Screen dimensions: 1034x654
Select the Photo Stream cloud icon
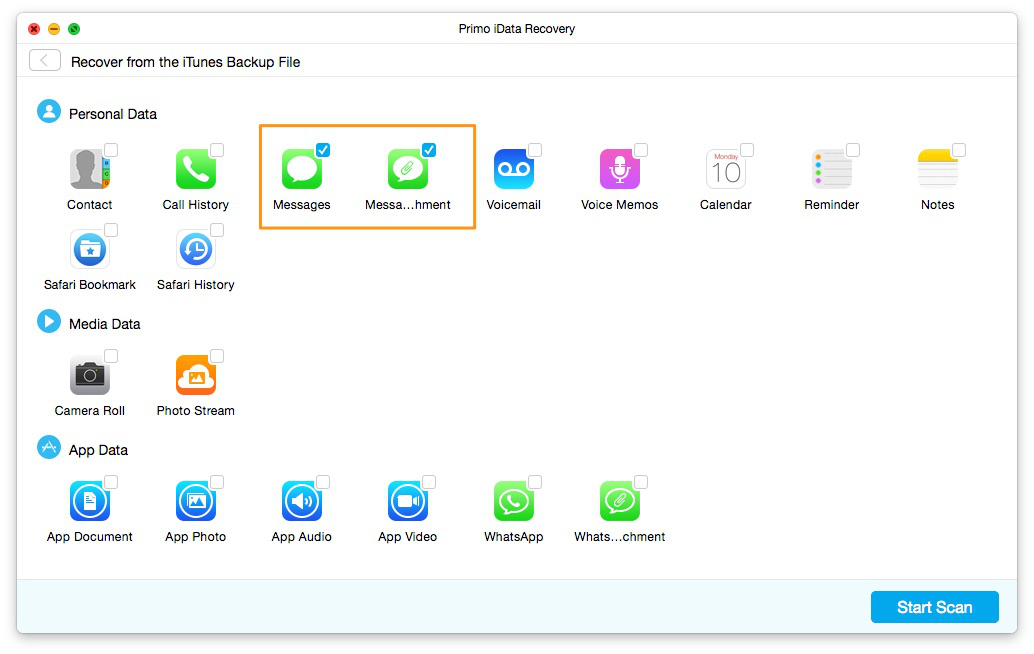click(x=195, y=375)
